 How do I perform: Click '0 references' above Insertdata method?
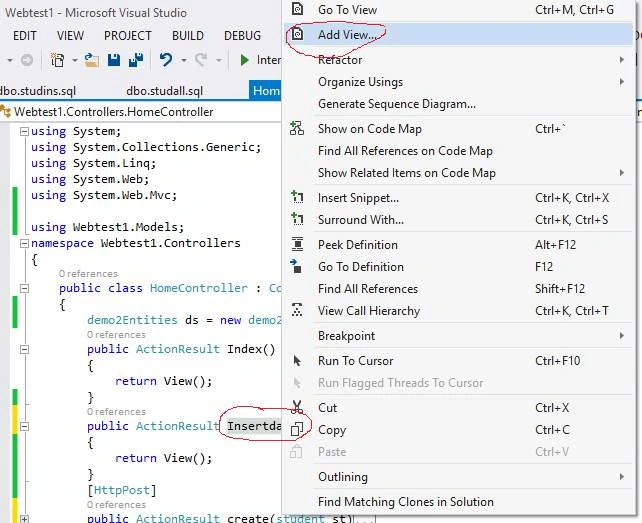point(116,412)
